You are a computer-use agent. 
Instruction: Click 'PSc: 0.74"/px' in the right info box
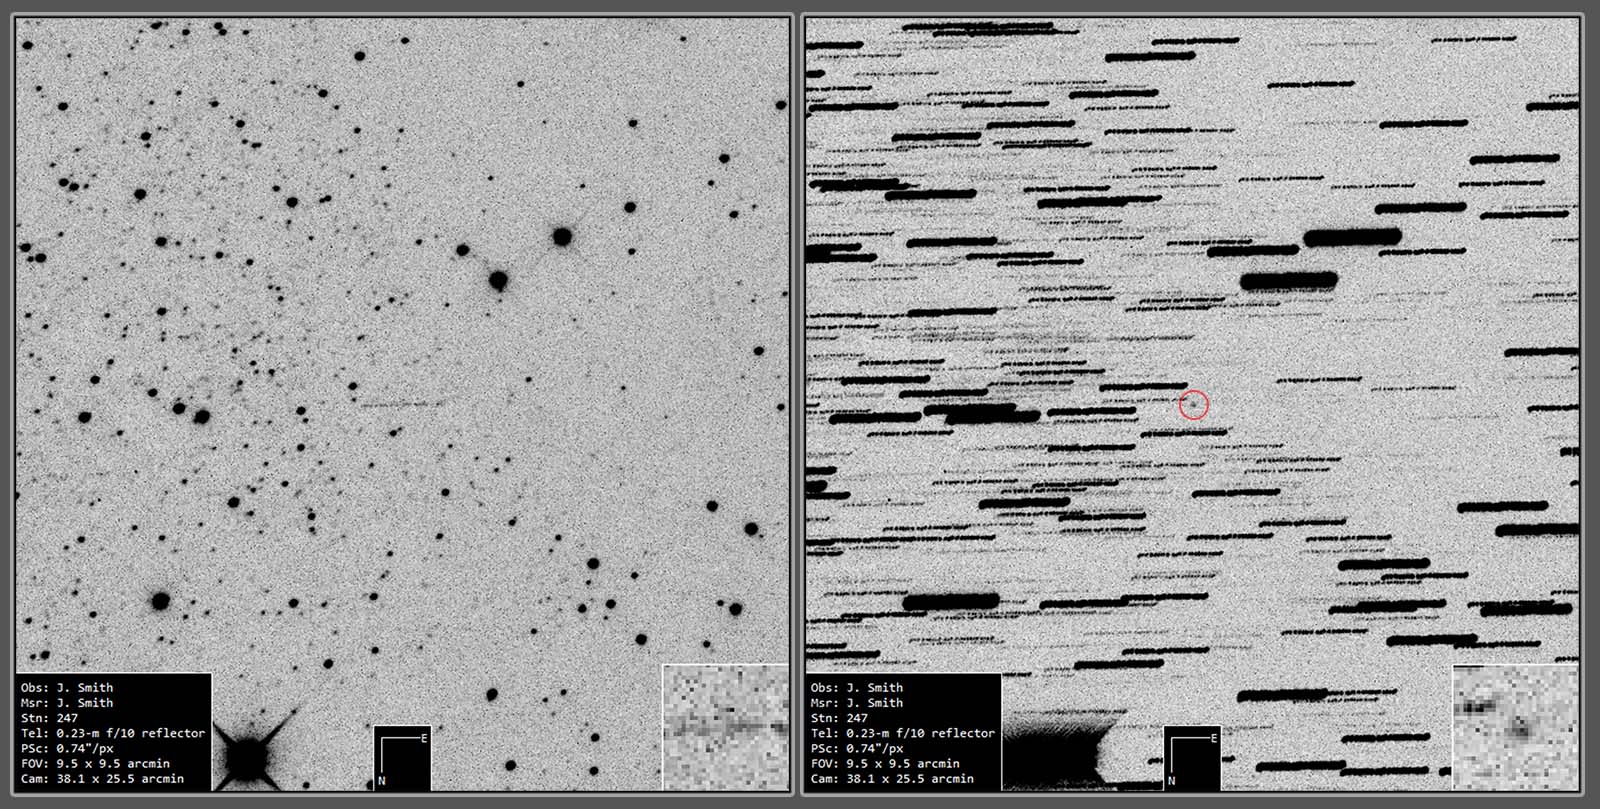[856, 748]
